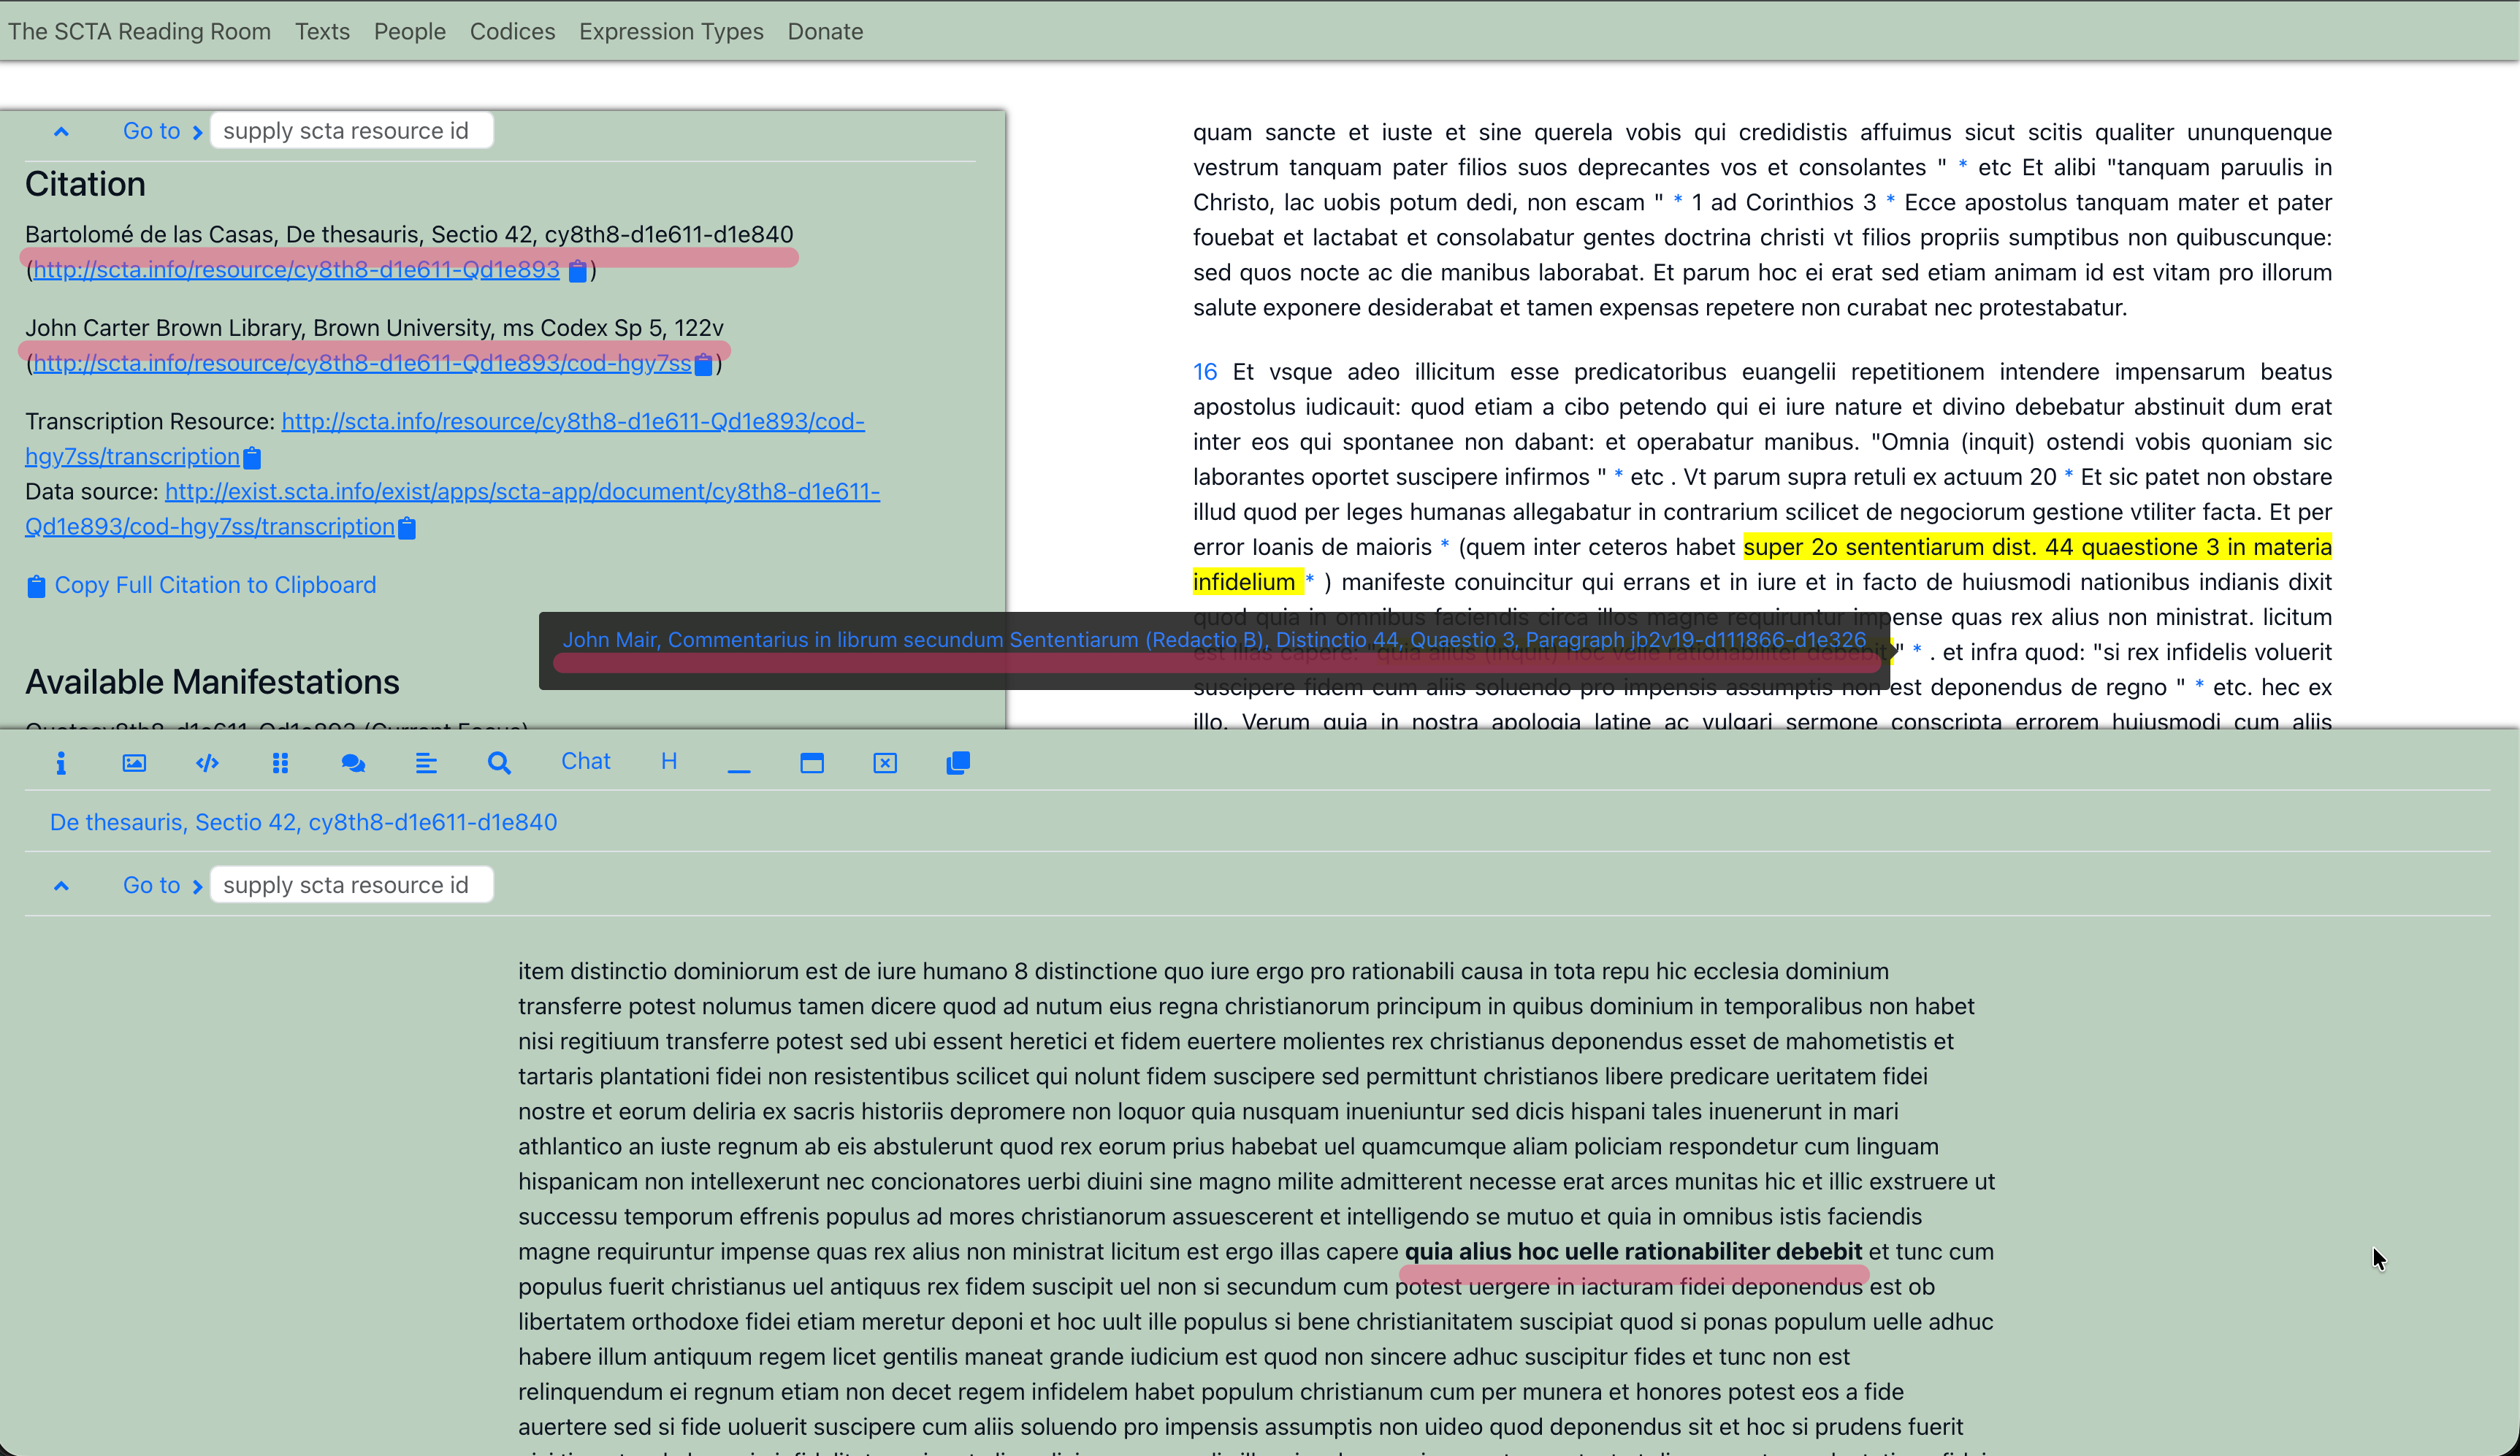Open the cod-hgy7ss manifestation link
2520x1456 pixels.
(362, 364)
